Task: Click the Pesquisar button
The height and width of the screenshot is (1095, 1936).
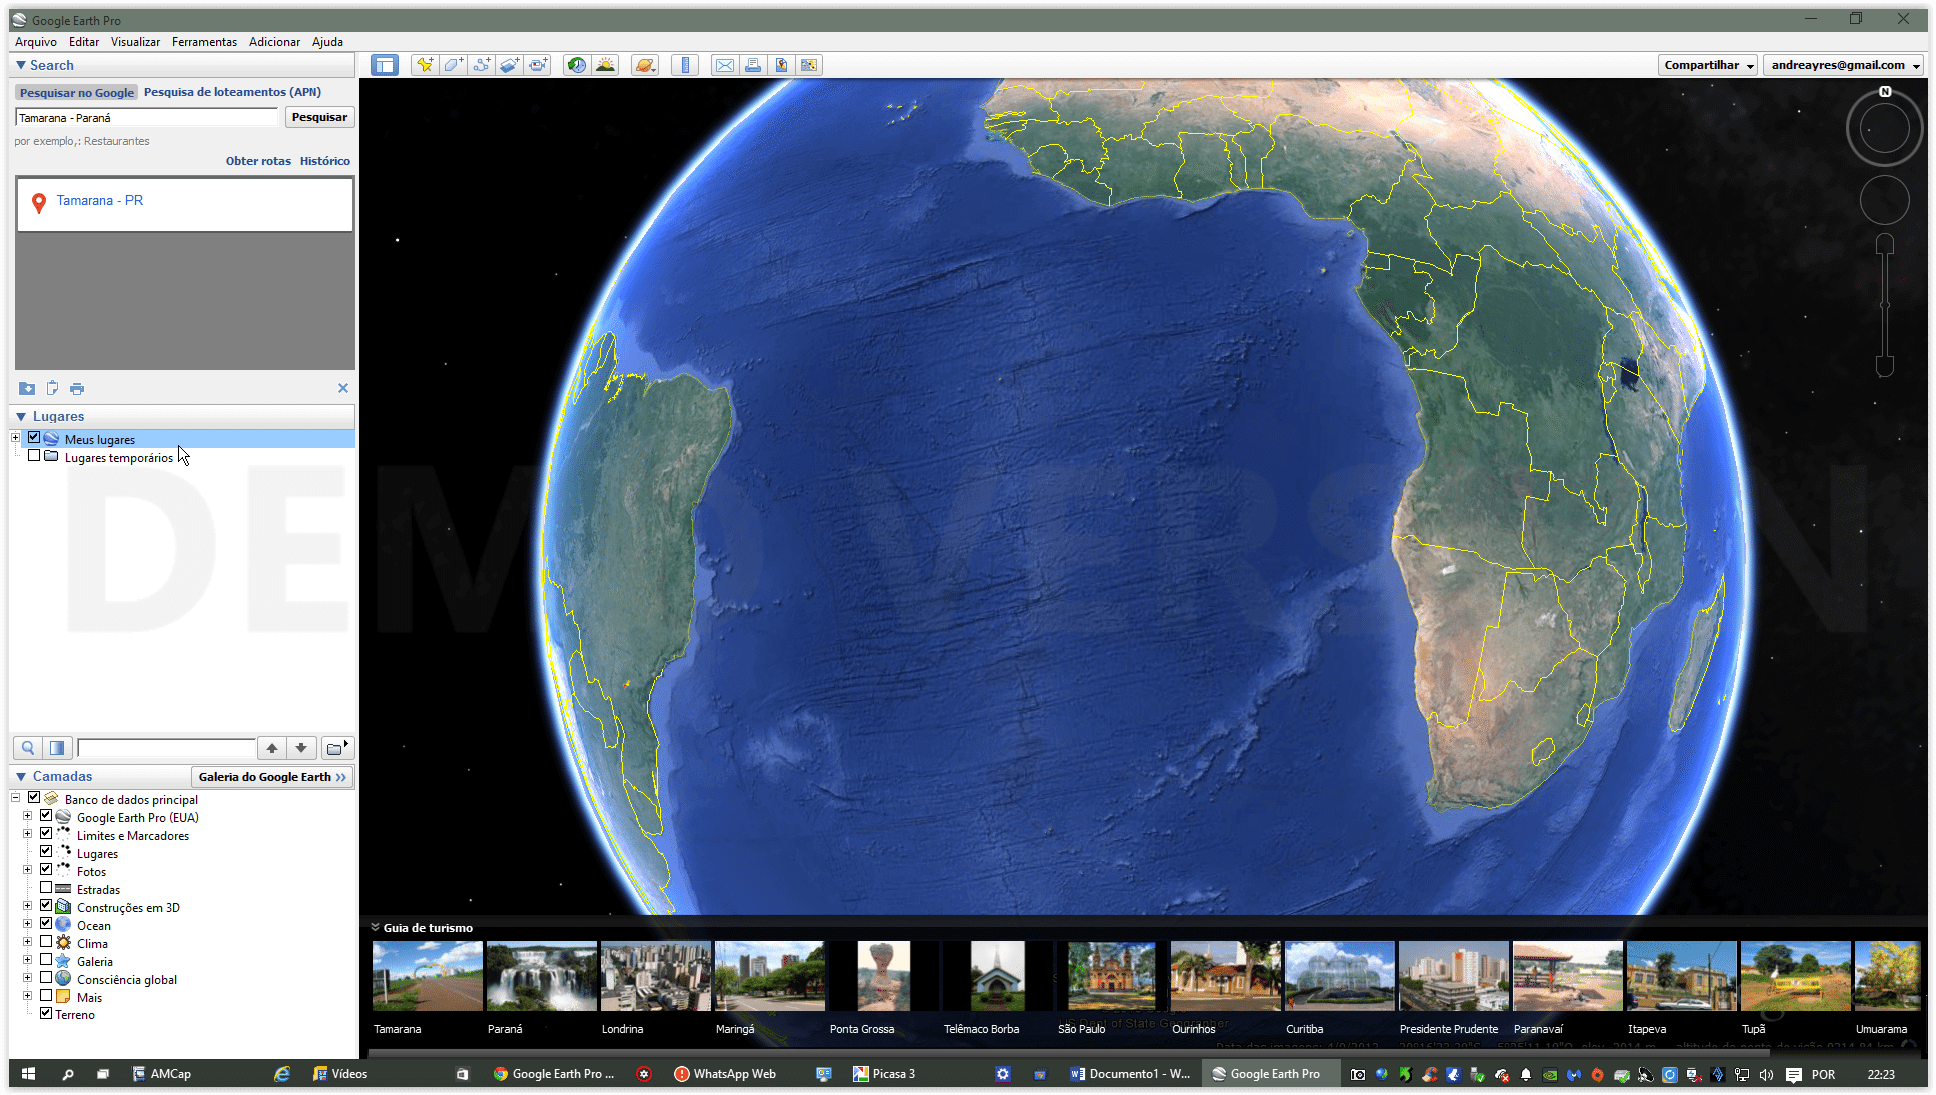Action: [319, 117]
